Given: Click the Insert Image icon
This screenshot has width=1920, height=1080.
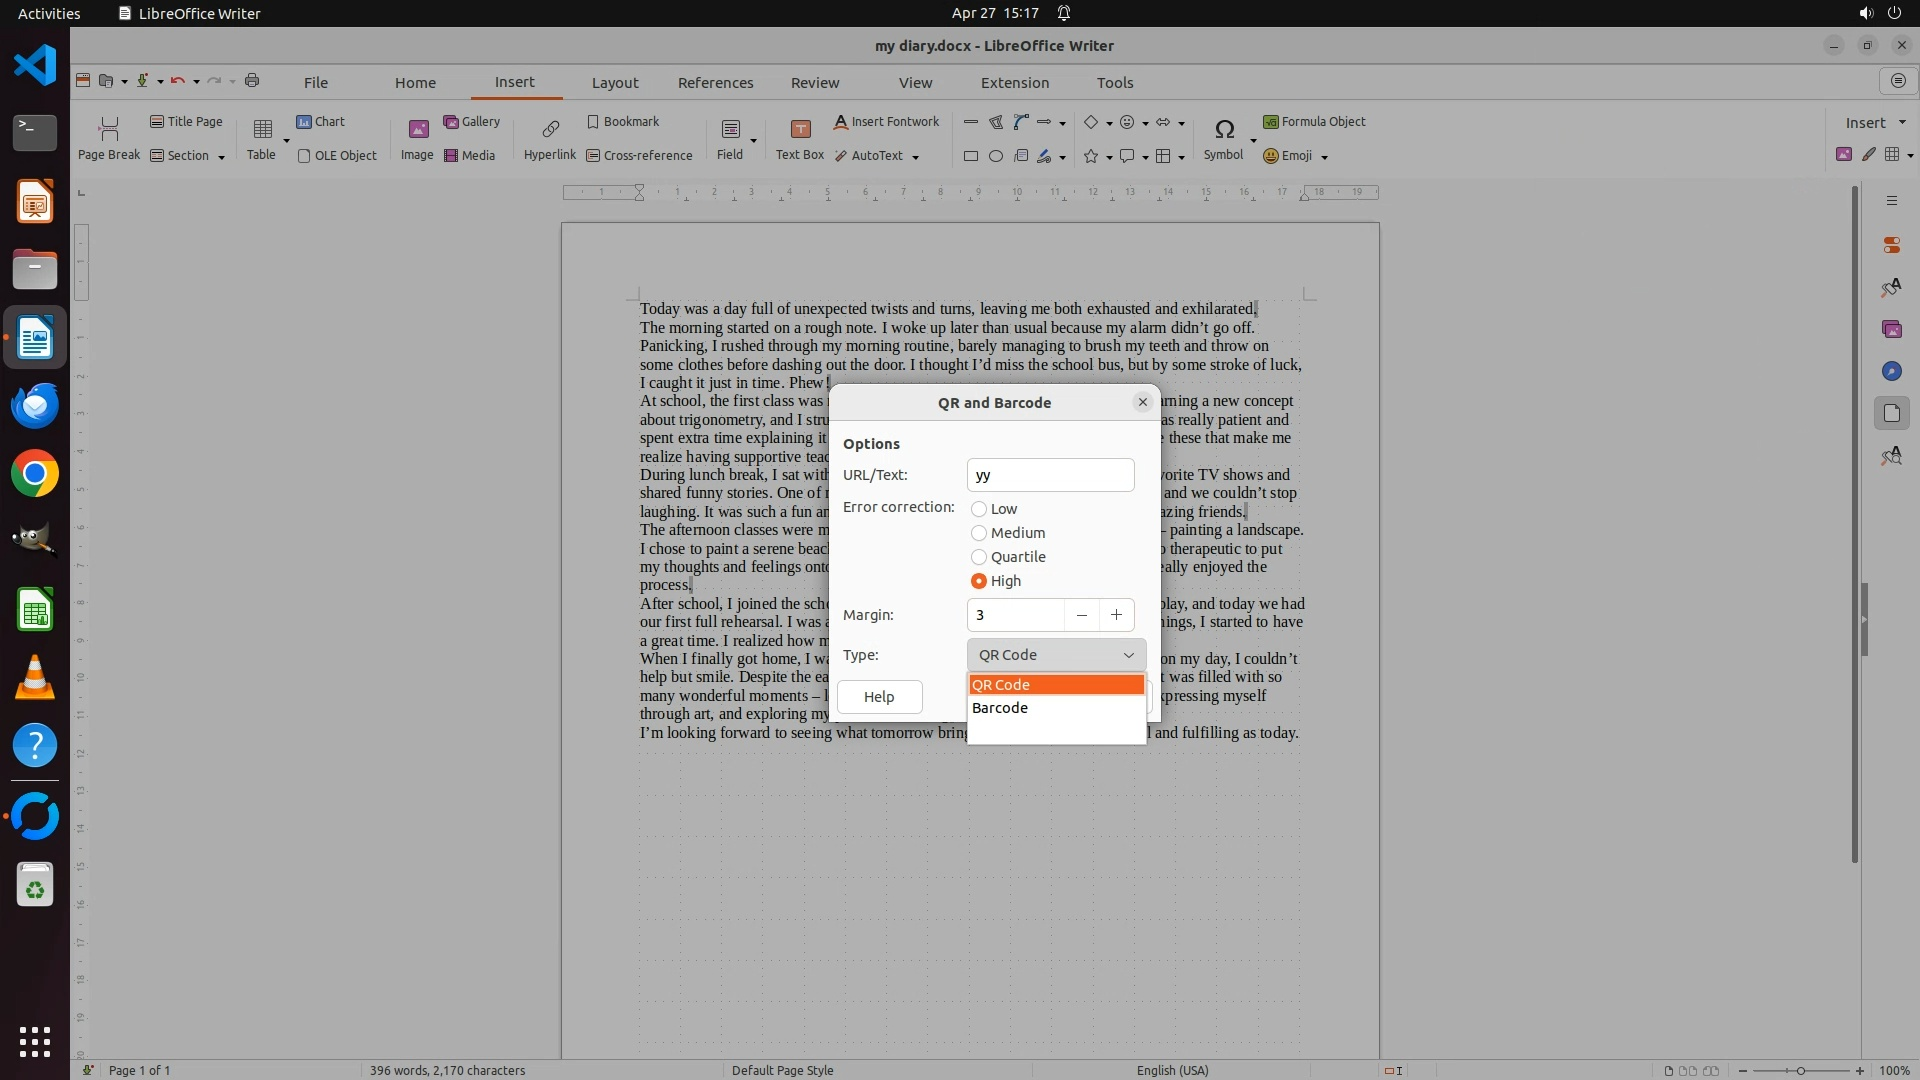Looking at the screenshot, I should pyautogui.click(x=418, y=129).
